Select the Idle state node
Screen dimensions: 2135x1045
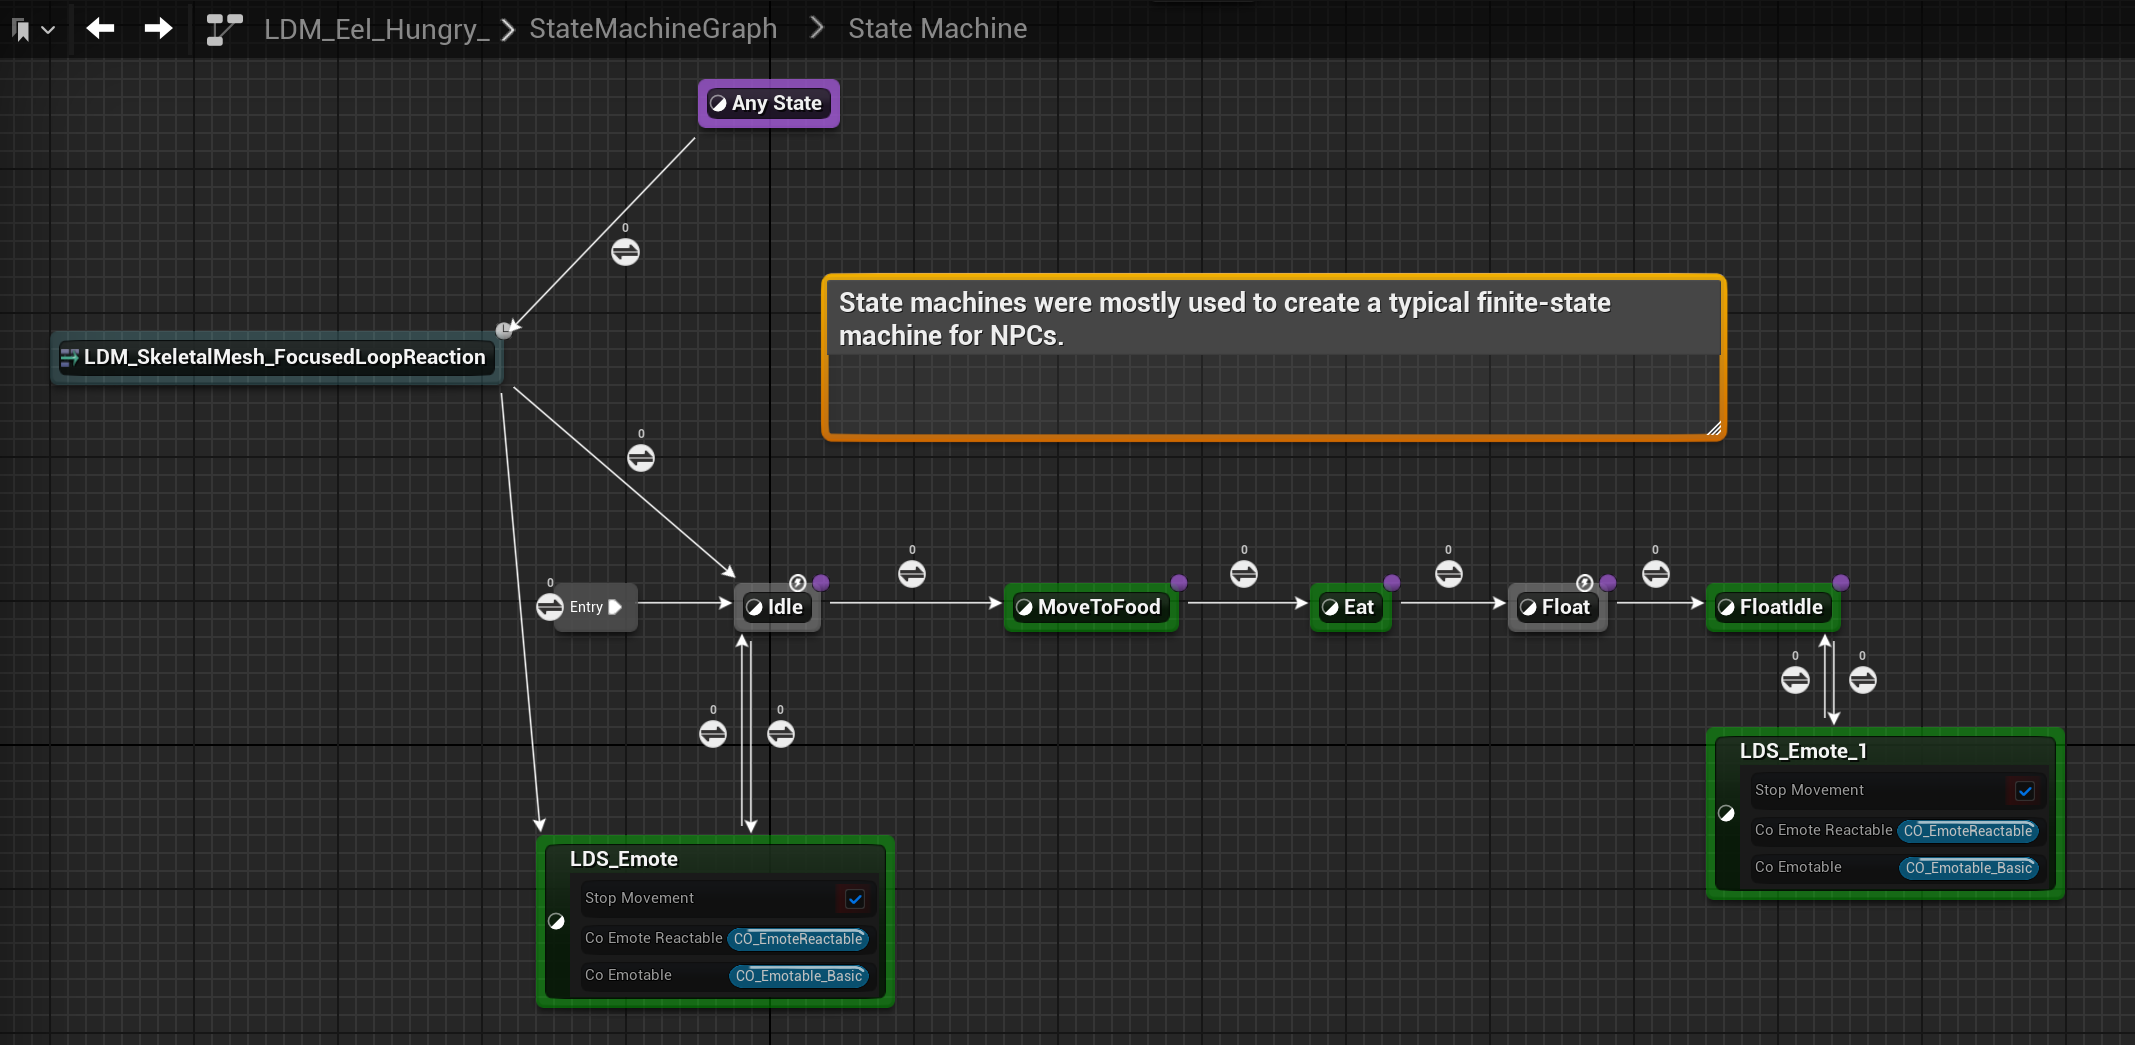coord(777,607)
